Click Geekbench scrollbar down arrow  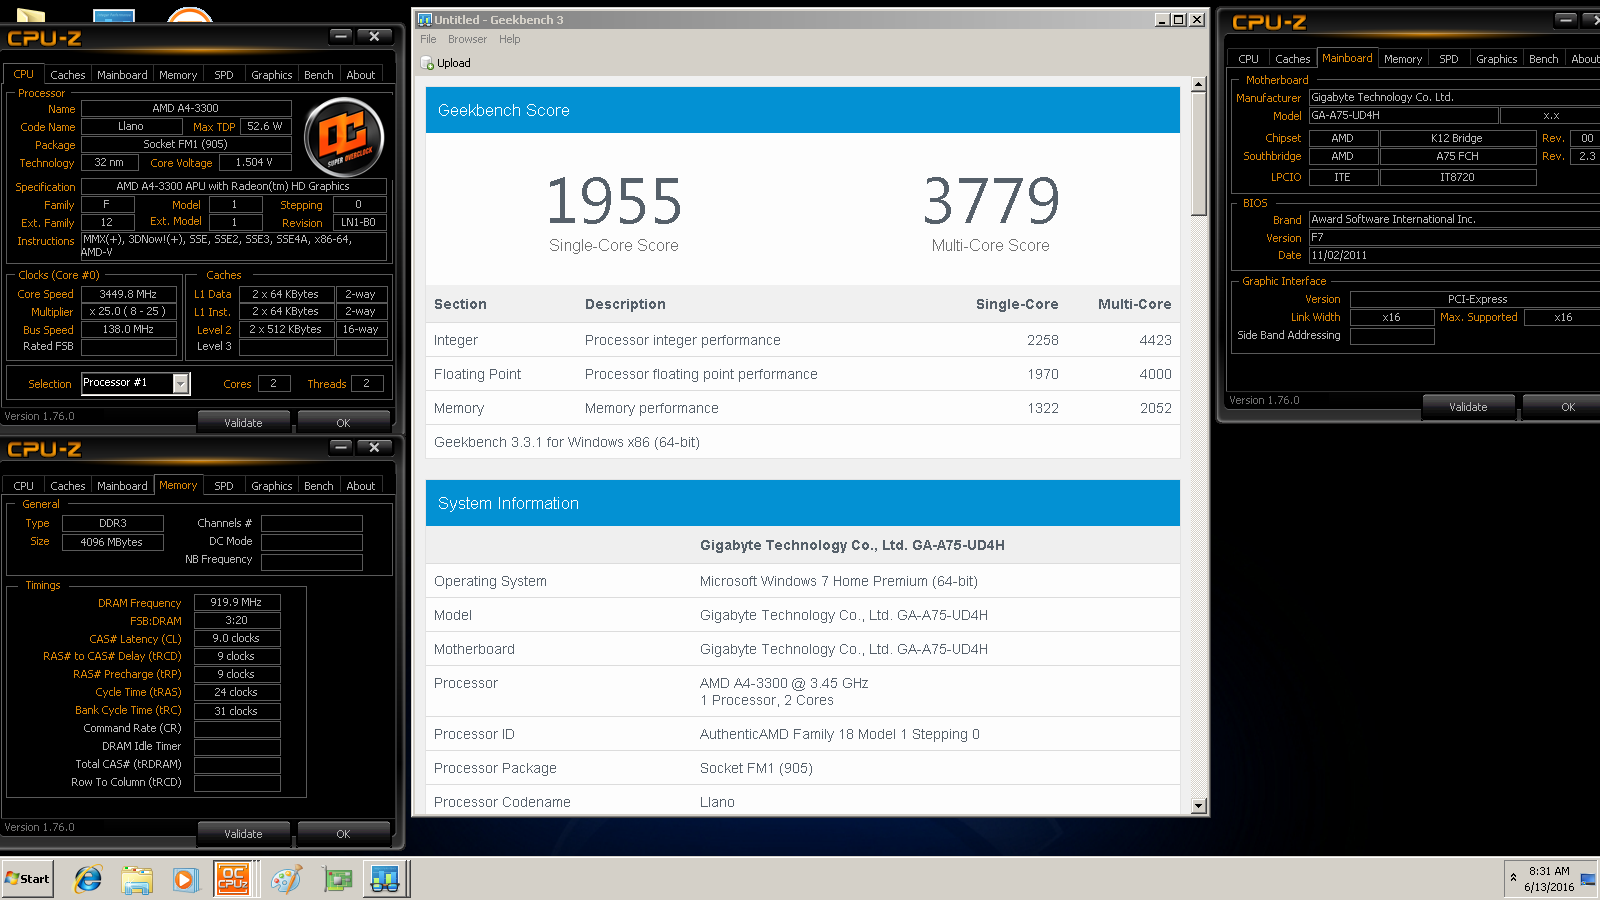[1199, 805]
